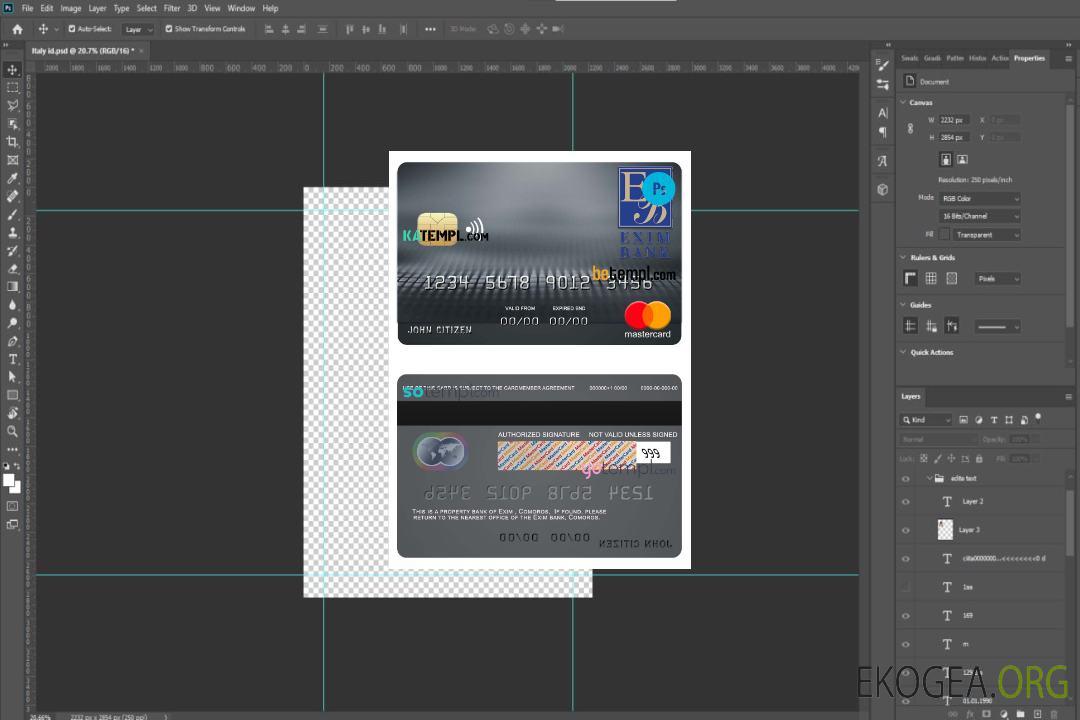
Task: Lock all layer attributes padlock icon
Action: (x=979, y=459)
